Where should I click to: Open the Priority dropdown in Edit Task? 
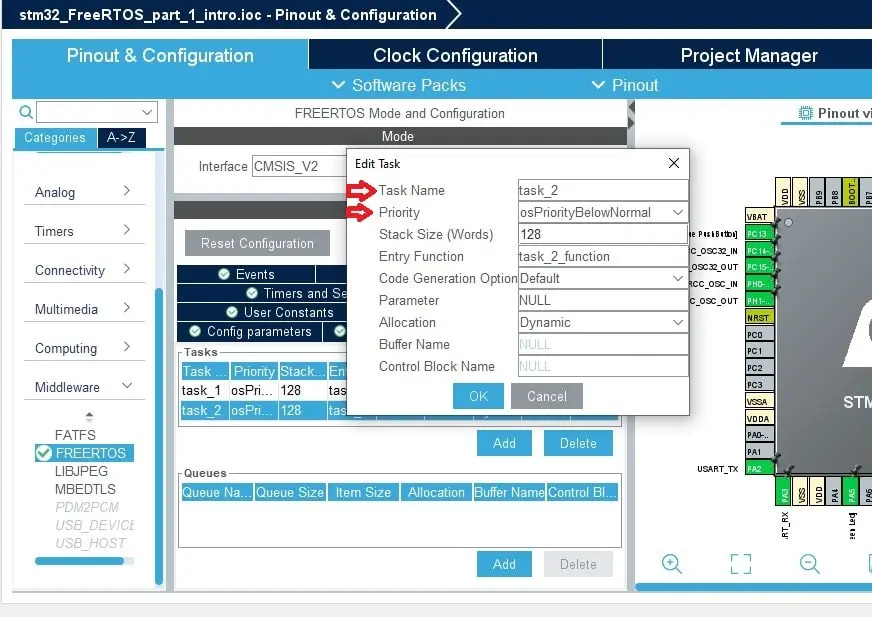[x=677, y=212]
